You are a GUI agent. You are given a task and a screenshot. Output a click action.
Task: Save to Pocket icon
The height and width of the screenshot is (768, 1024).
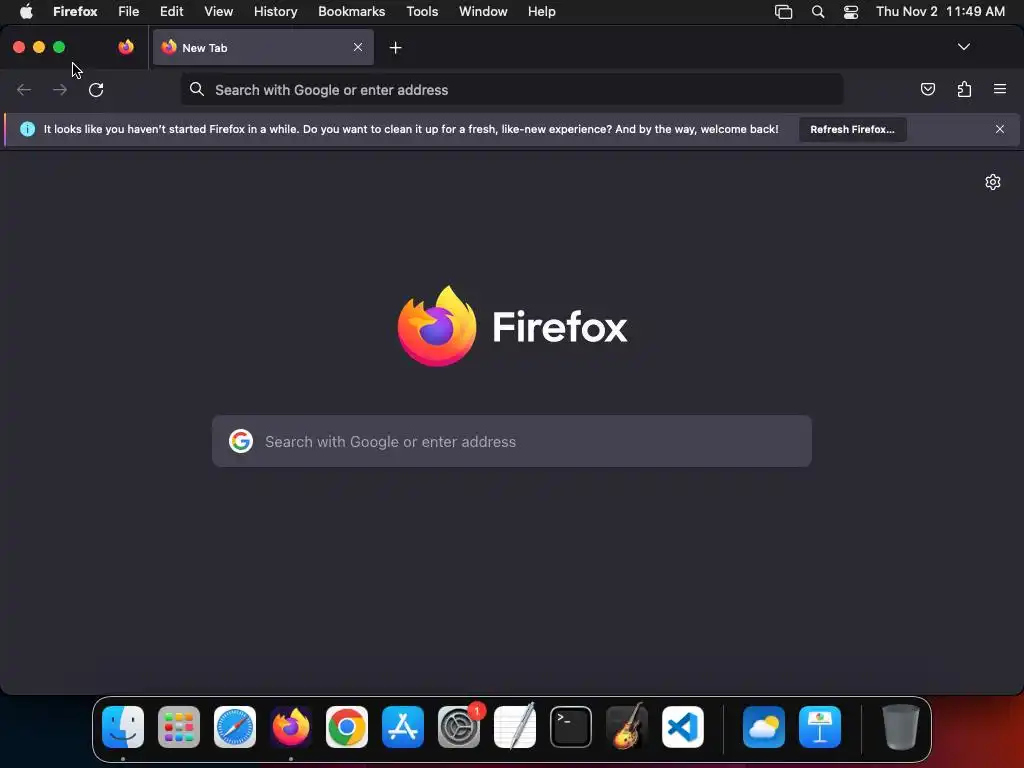pos(927,89)
